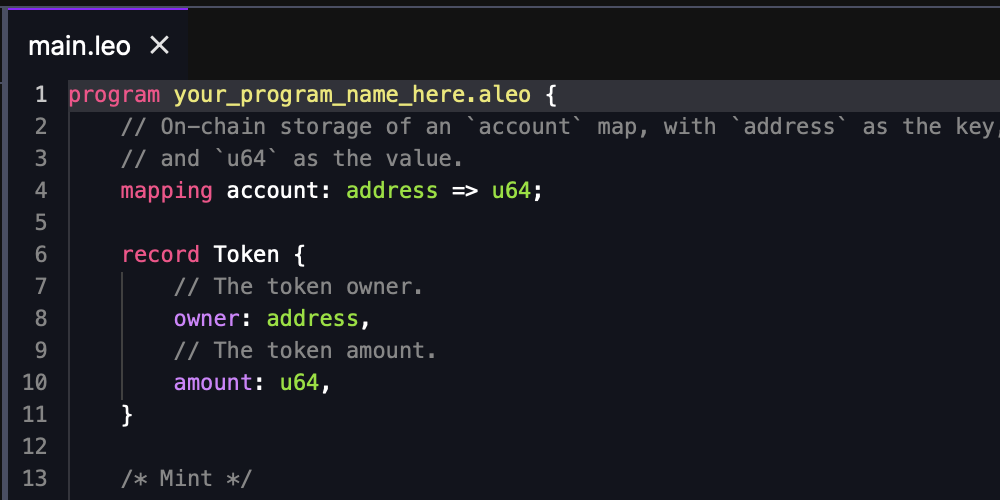The image size is (1000, 500).
Task: Click line number 6 in the gutter
Action: click(41, 254)
